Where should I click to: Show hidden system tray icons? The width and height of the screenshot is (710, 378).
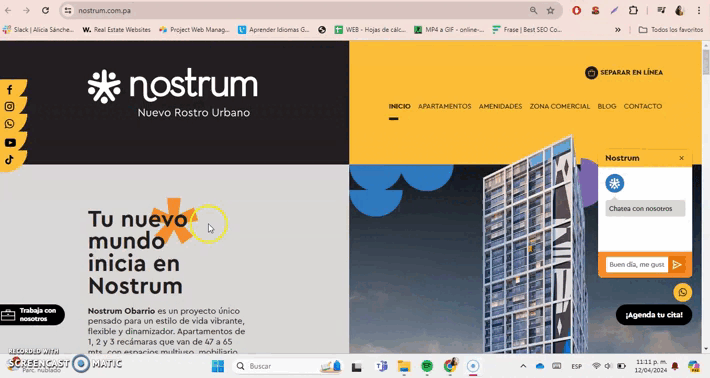point(523,366)
